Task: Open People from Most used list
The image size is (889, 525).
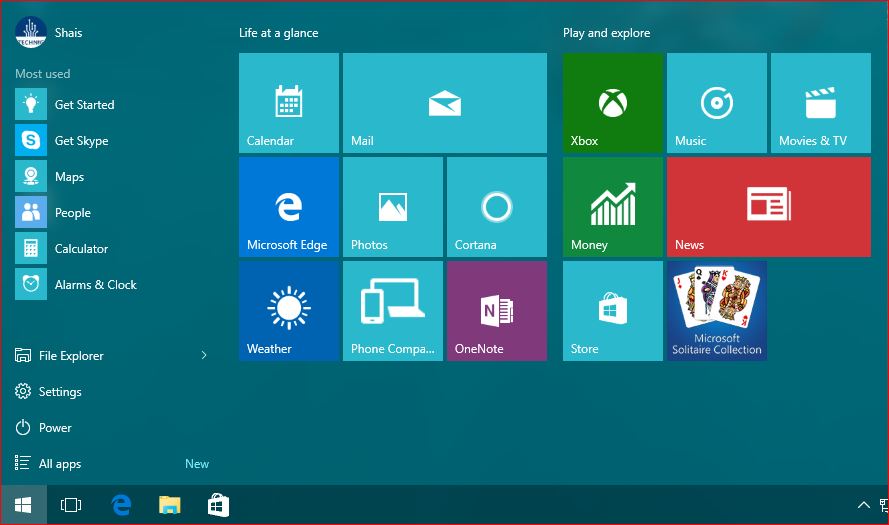Action: click(x=111, y=212)
